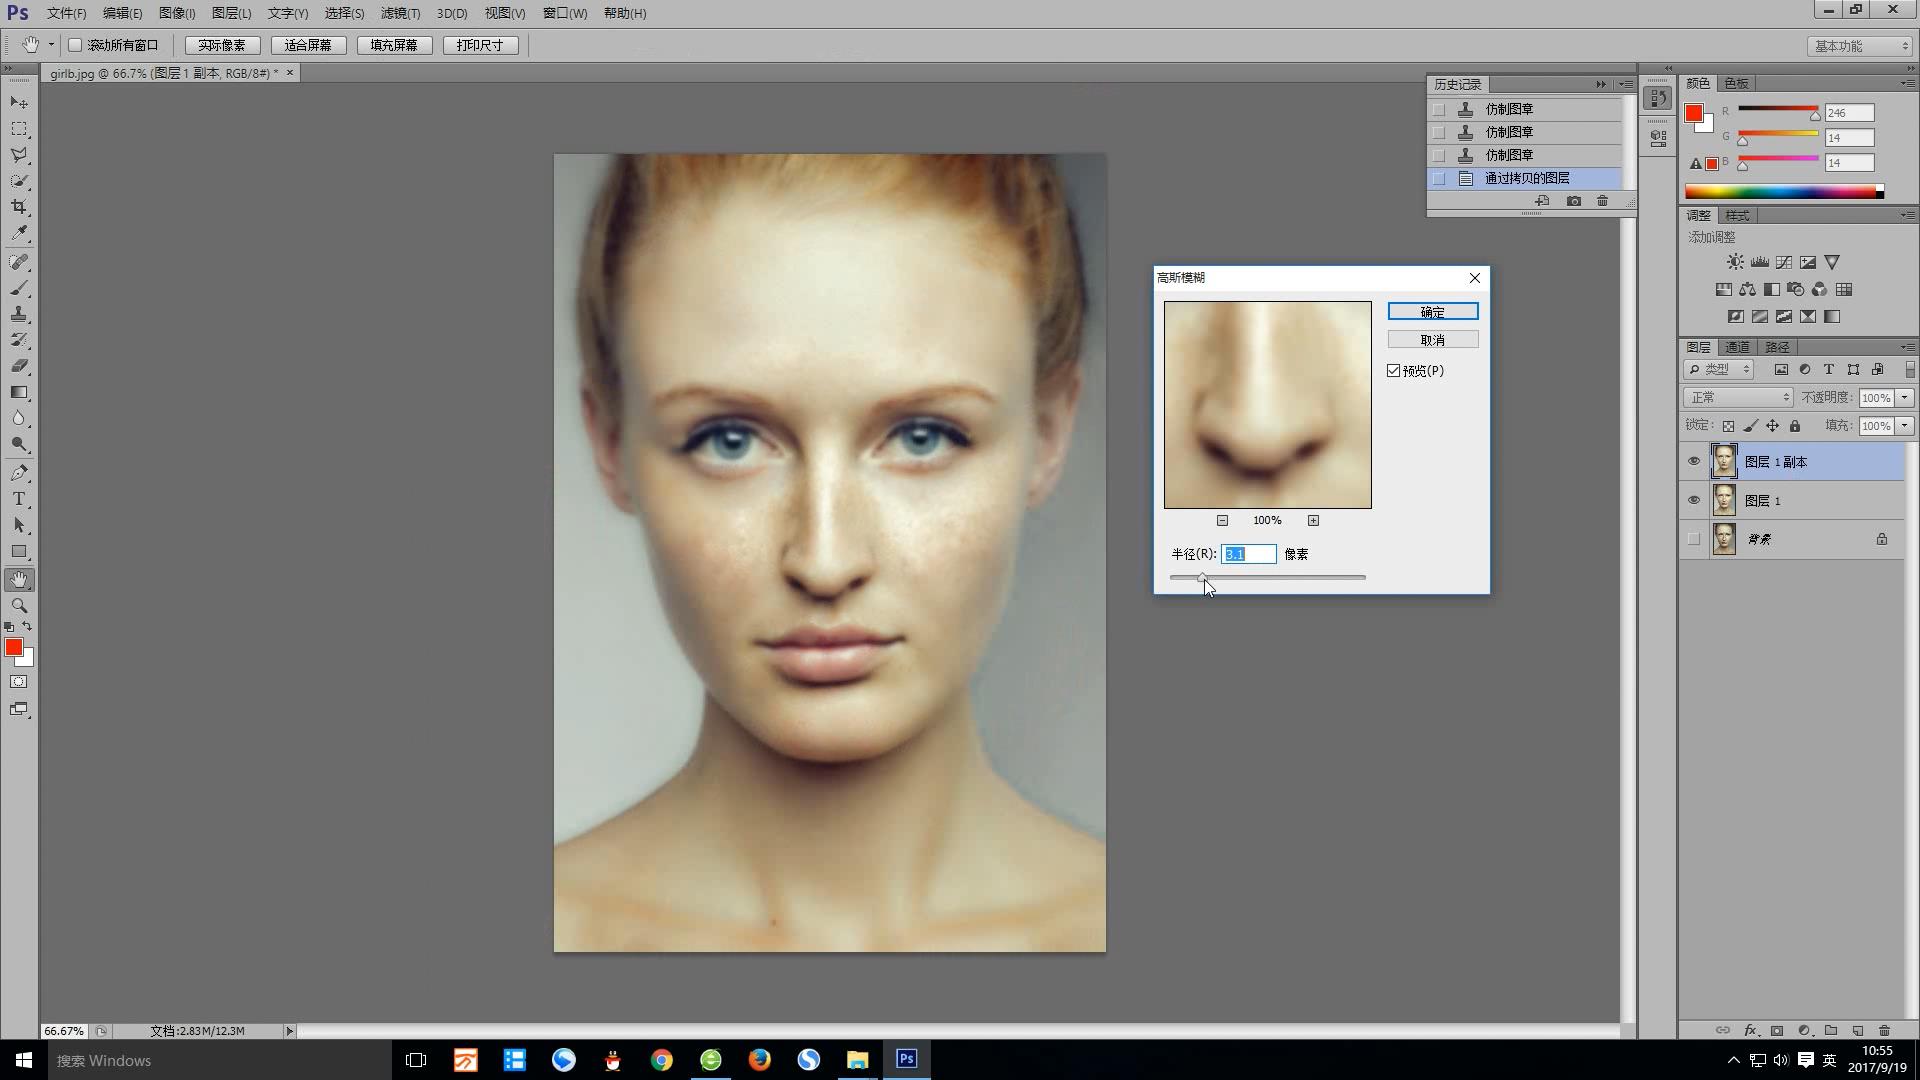Enable Scroll All Windows checkbox
Image resolution: width=1920 pixels, height=1080 pixels.
[75, 45]
